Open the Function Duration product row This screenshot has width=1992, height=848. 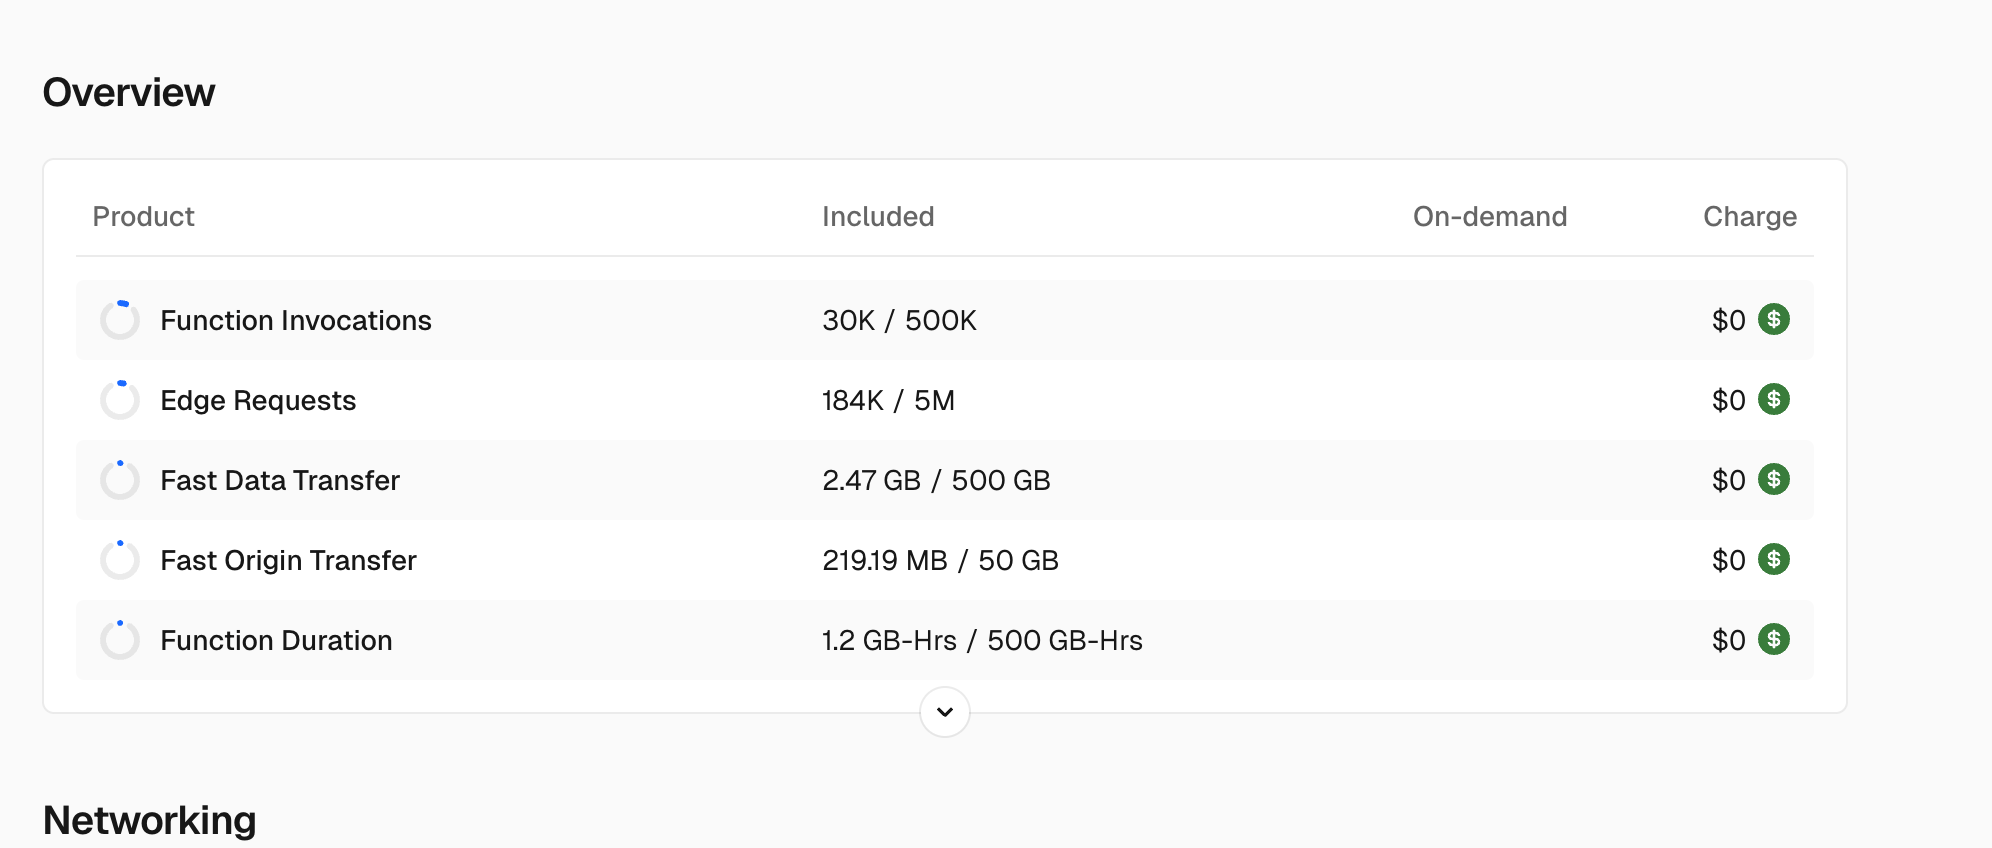click(x=276, y=640)
